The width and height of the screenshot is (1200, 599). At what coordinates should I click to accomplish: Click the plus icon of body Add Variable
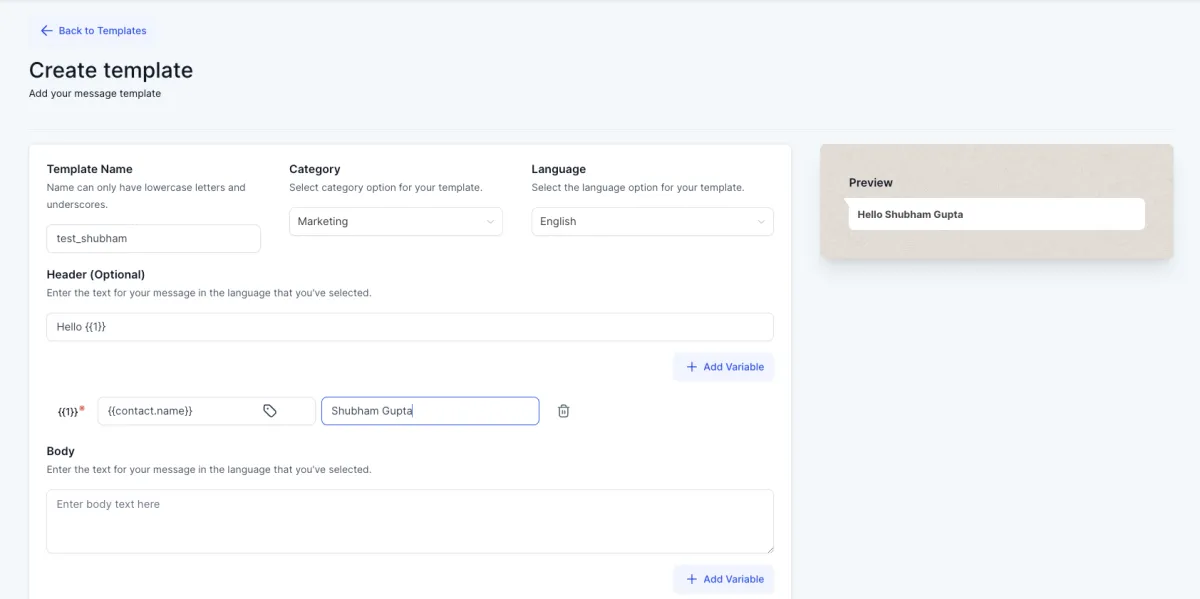point(692,579)
